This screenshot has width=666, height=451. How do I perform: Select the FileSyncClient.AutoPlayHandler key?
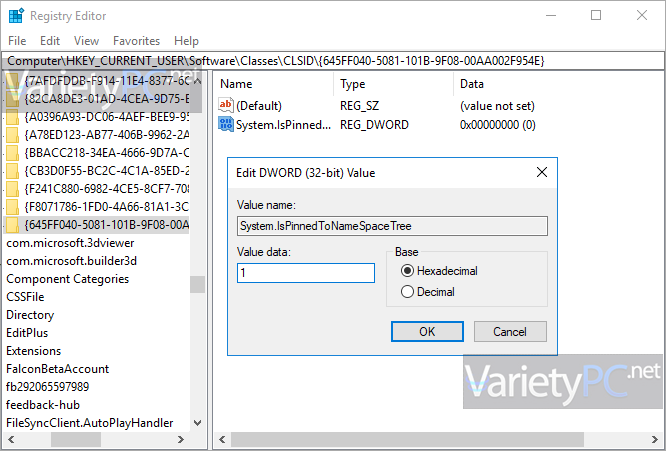tap(90, 423)
